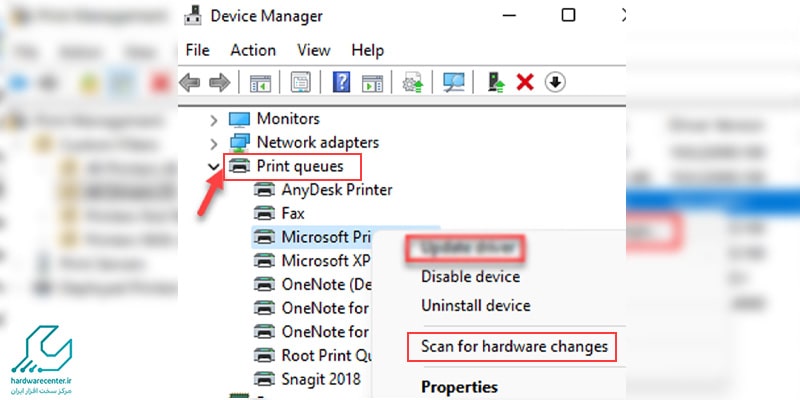Select Disable device in context menu
This screenshot has height=400, width=800.
(x=470, y=277)
